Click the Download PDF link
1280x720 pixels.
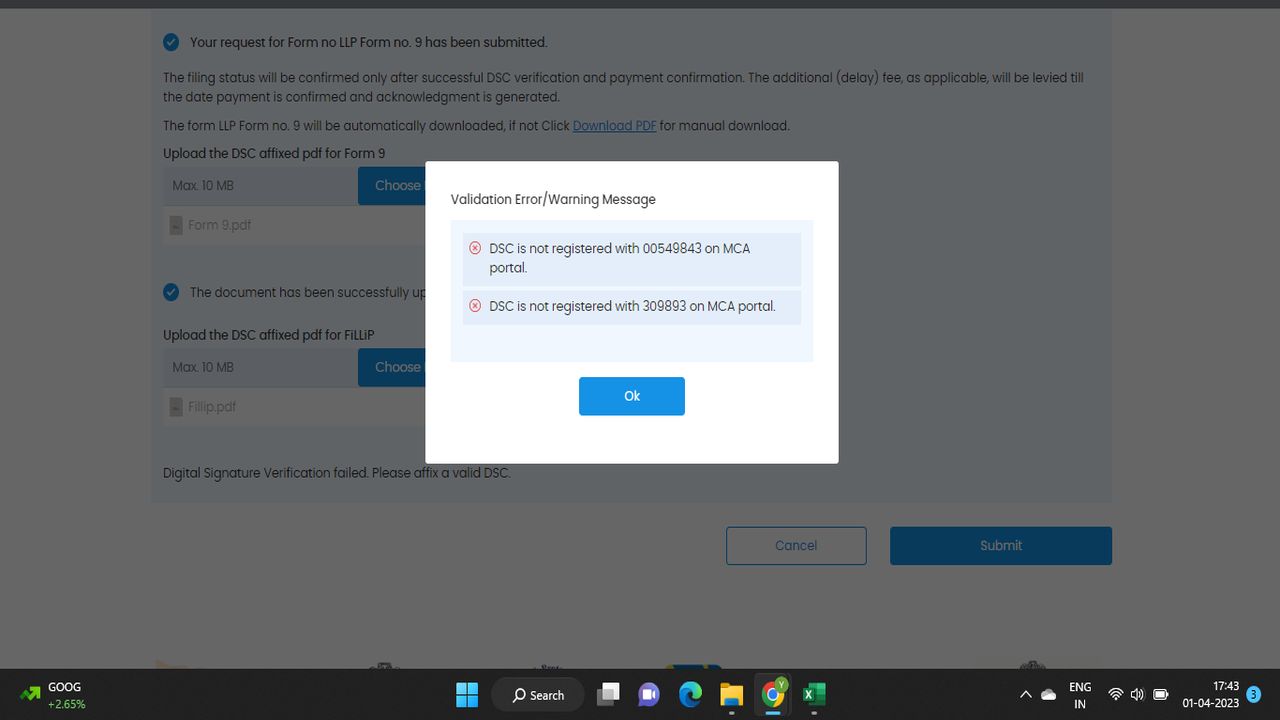[614, 126]
